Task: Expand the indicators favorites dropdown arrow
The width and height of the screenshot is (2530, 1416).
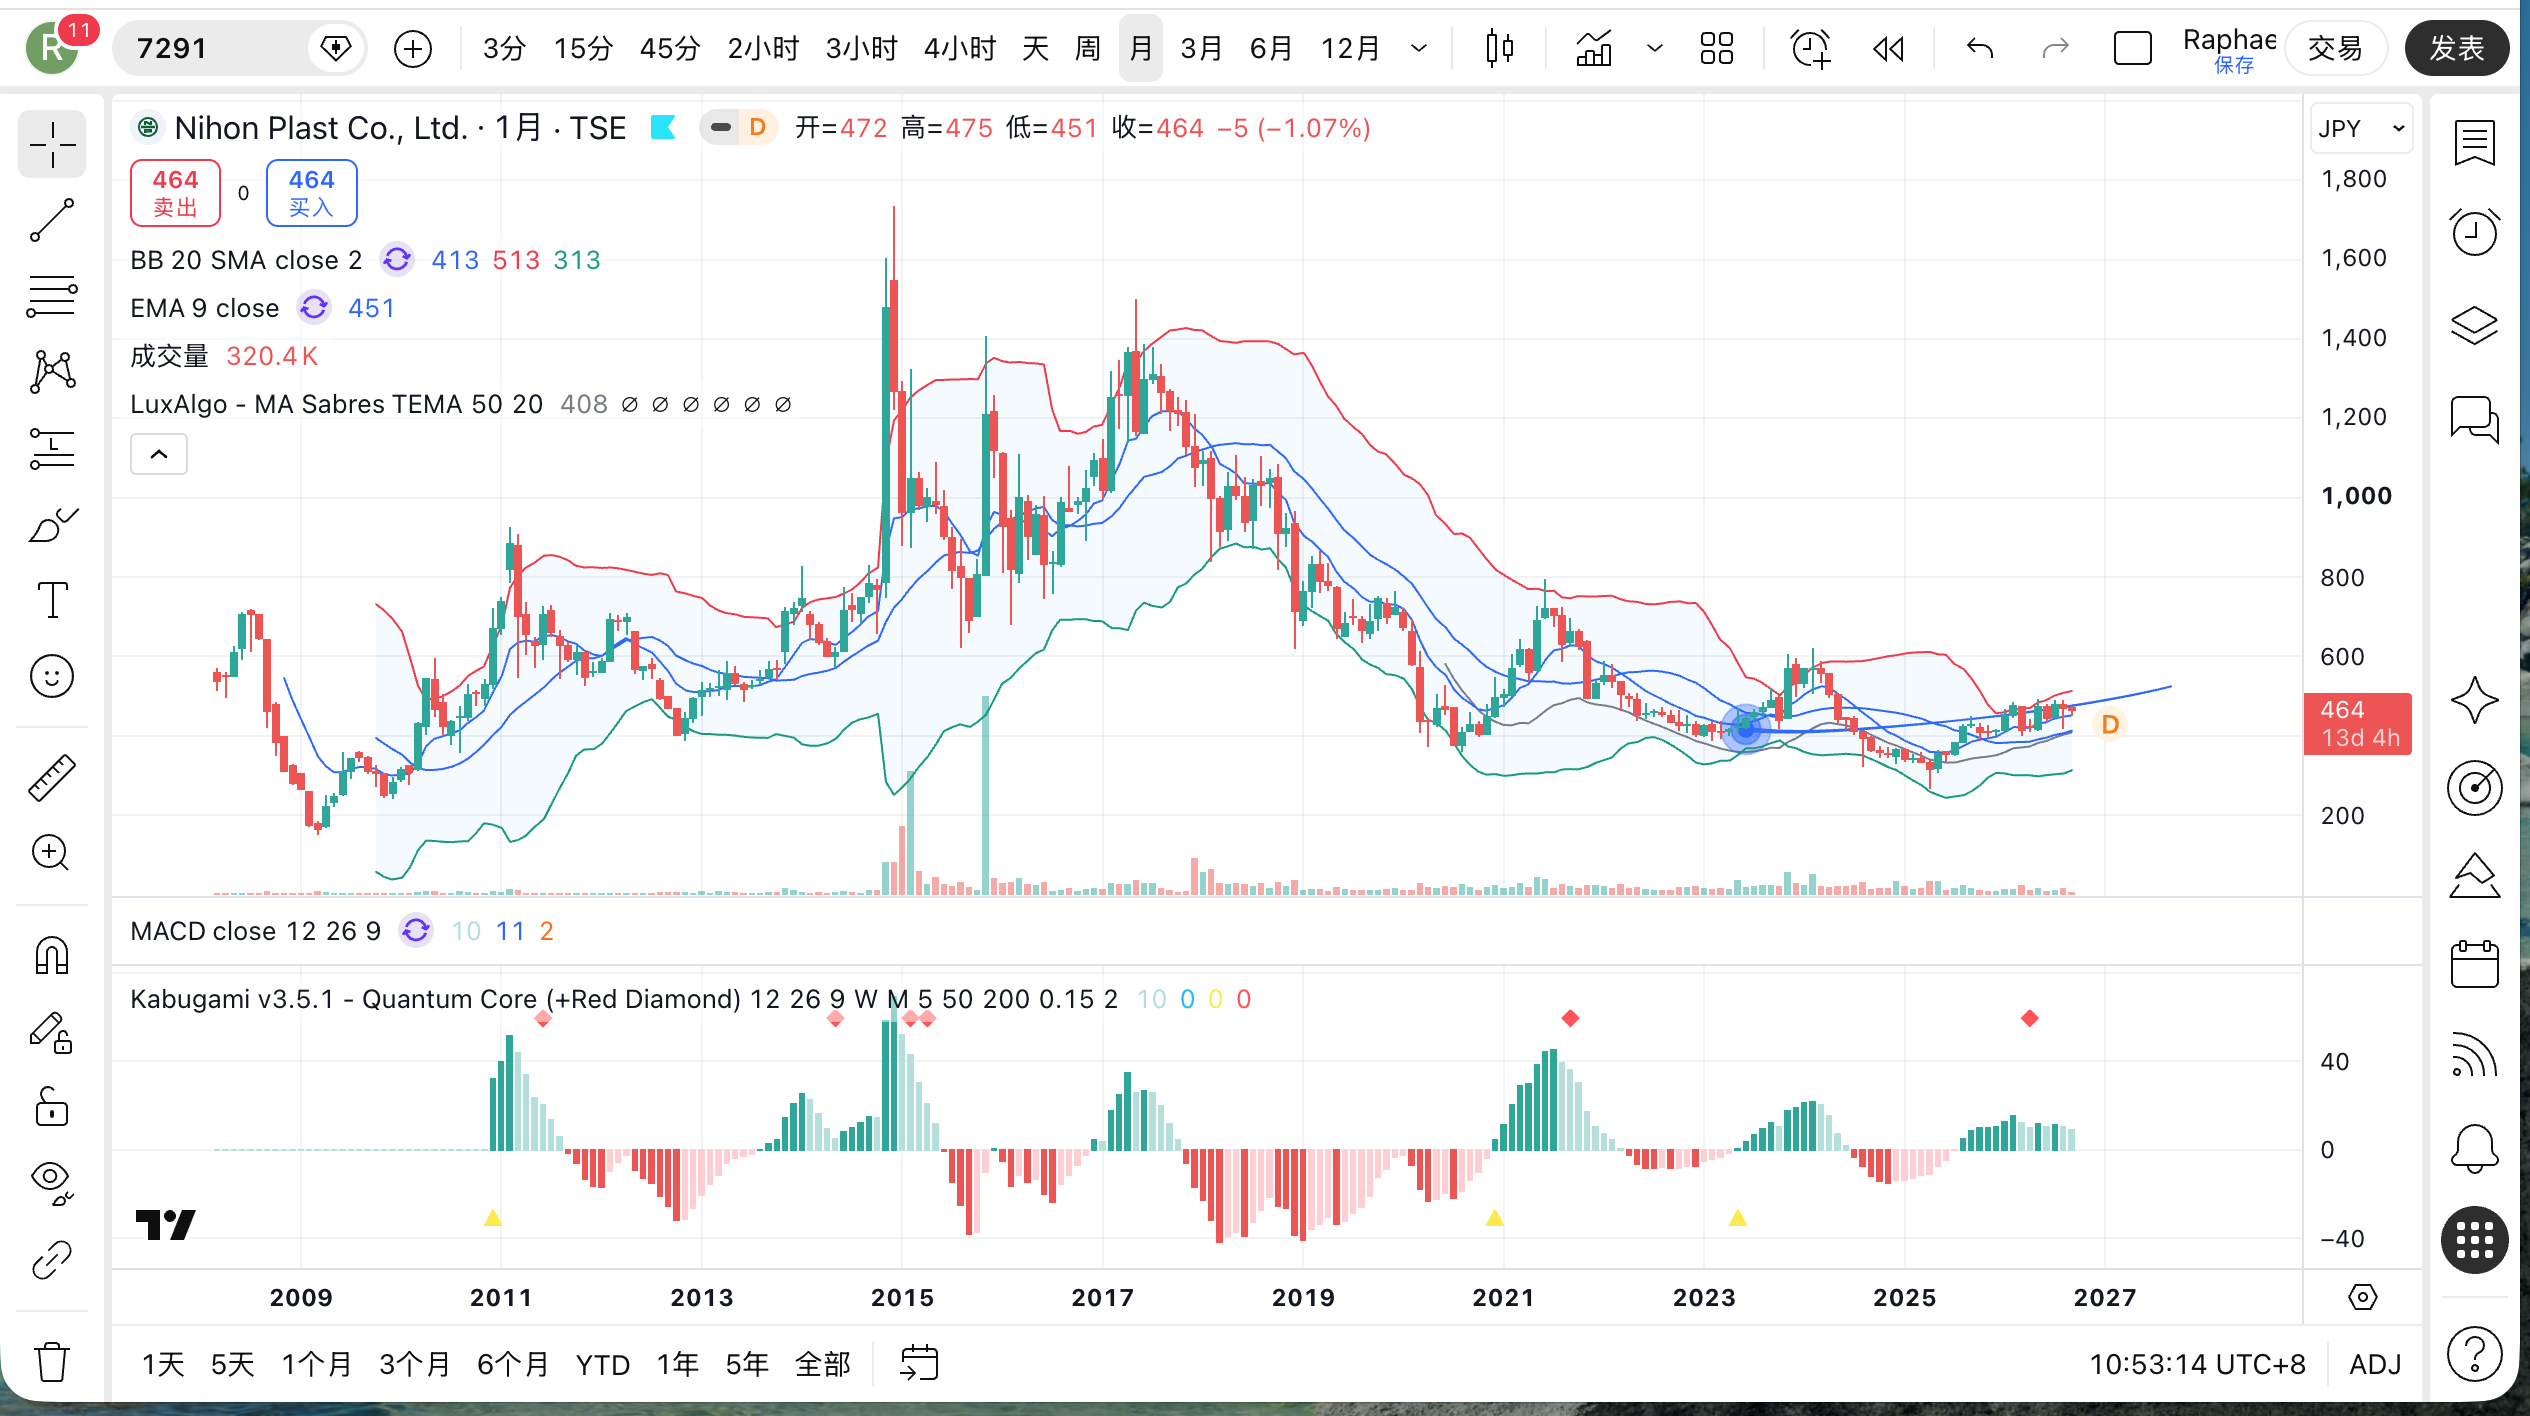Action: pos(1655,48)
